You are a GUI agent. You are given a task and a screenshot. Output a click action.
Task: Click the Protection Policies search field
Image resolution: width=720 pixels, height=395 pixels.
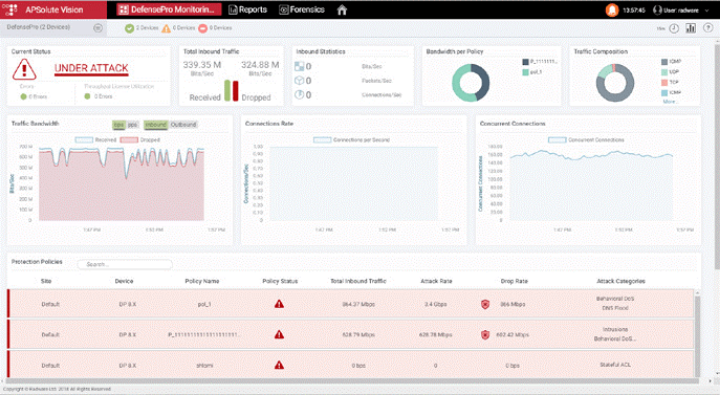click(x=125, y=264)
